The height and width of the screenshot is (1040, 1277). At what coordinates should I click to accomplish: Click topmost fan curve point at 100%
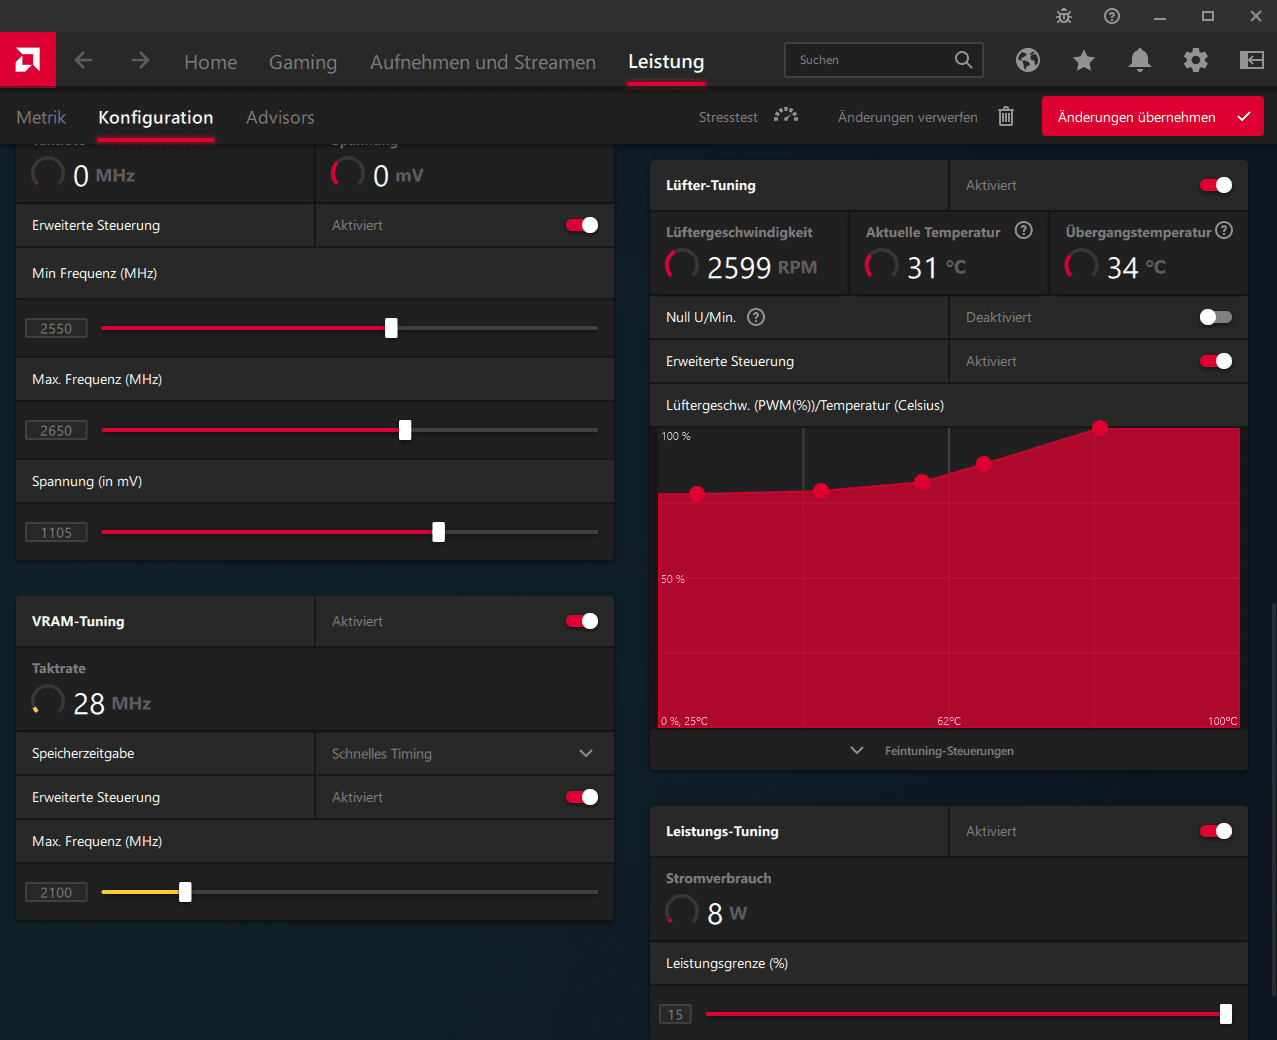point(1100,428)
